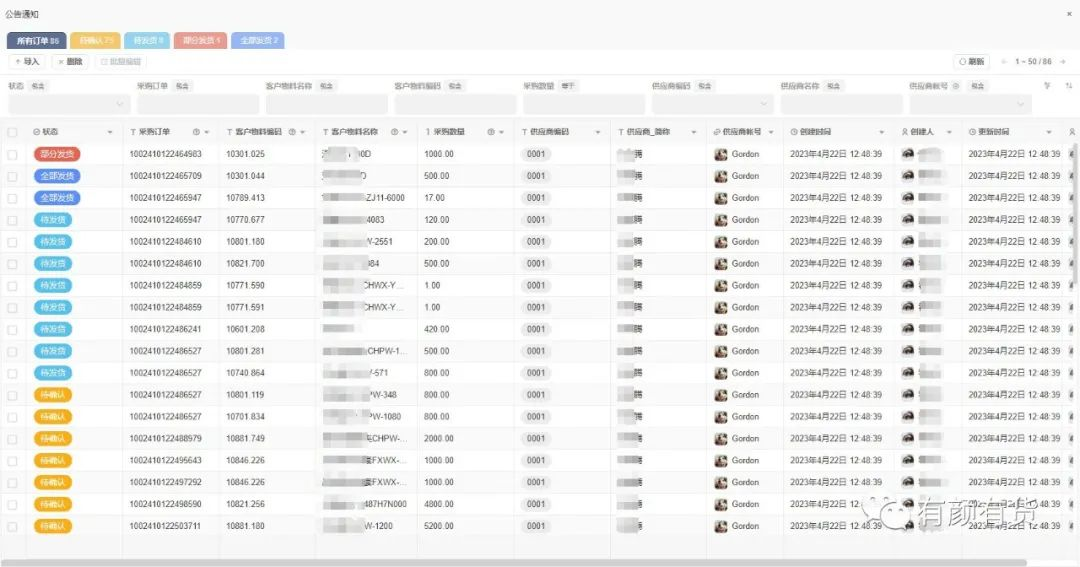Expand the 供应商编码 filter dropdown
Viewport: 1080px width, 567px height.
click(x=712, y=105)
